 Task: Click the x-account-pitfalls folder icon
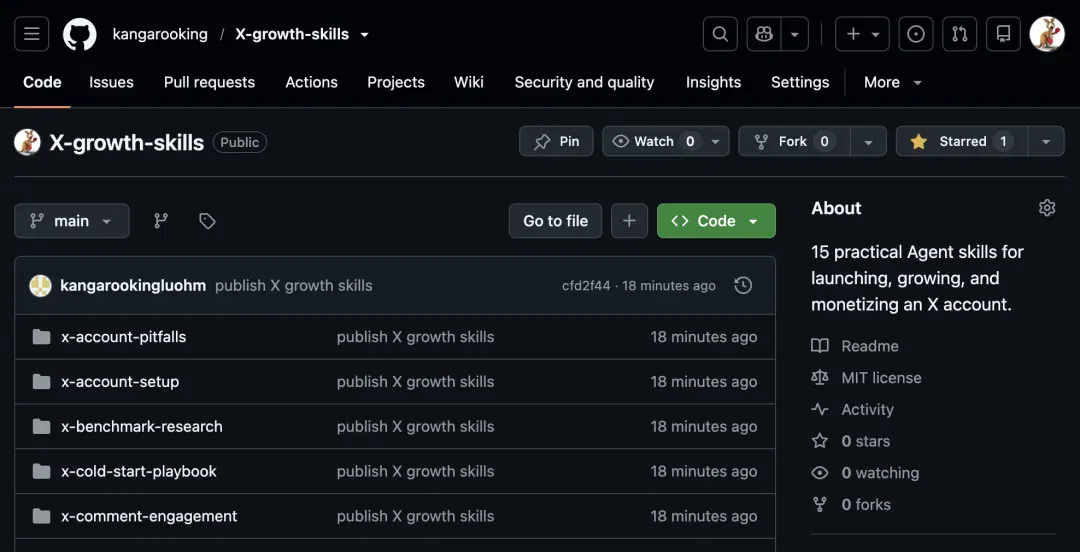point(41,337)
